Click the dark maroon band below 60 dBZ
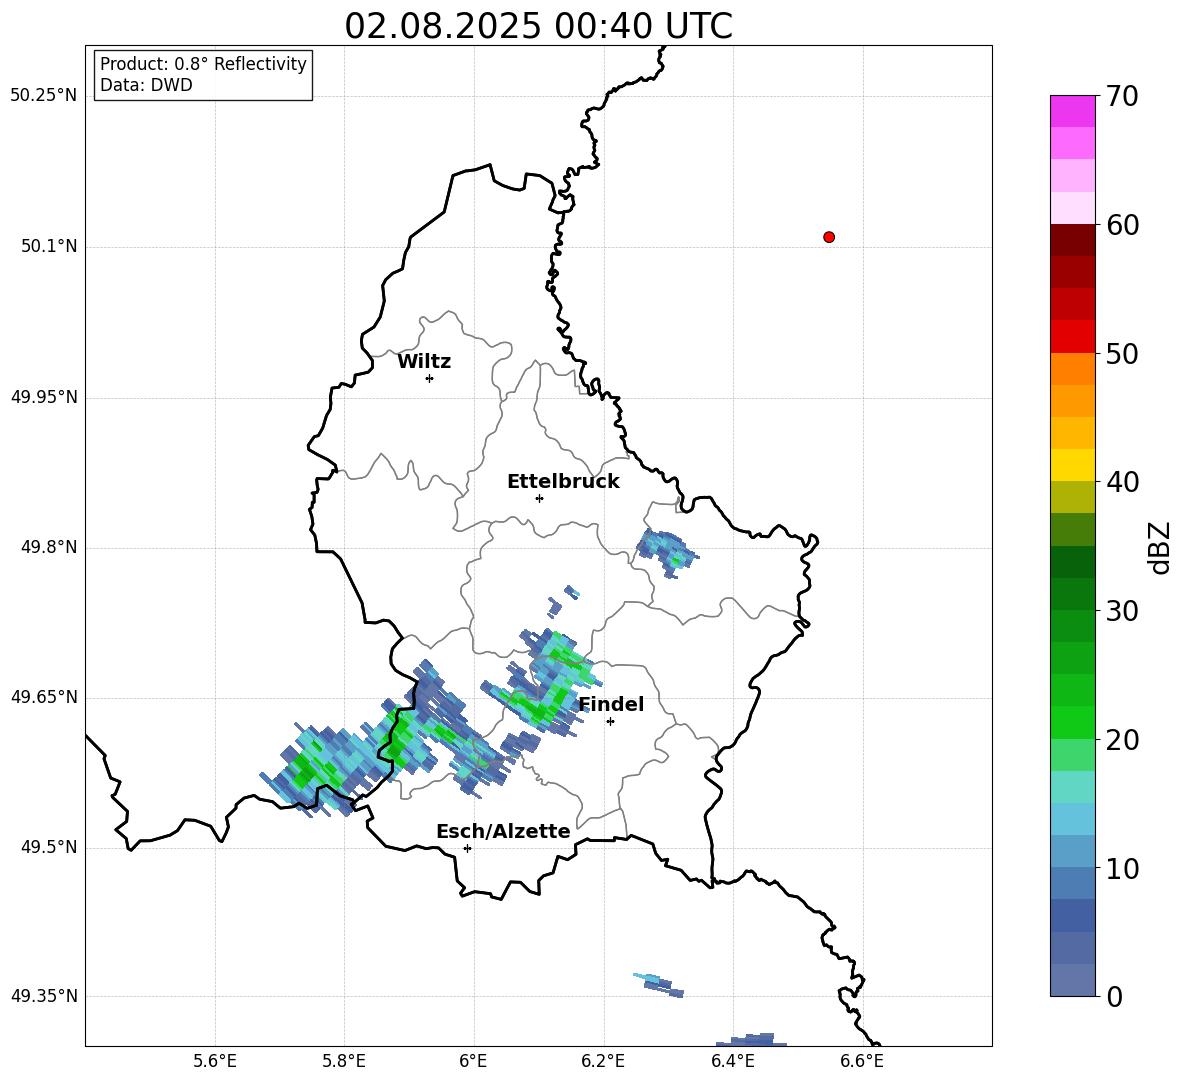 pyautogui.click(x=1072, y=240)
